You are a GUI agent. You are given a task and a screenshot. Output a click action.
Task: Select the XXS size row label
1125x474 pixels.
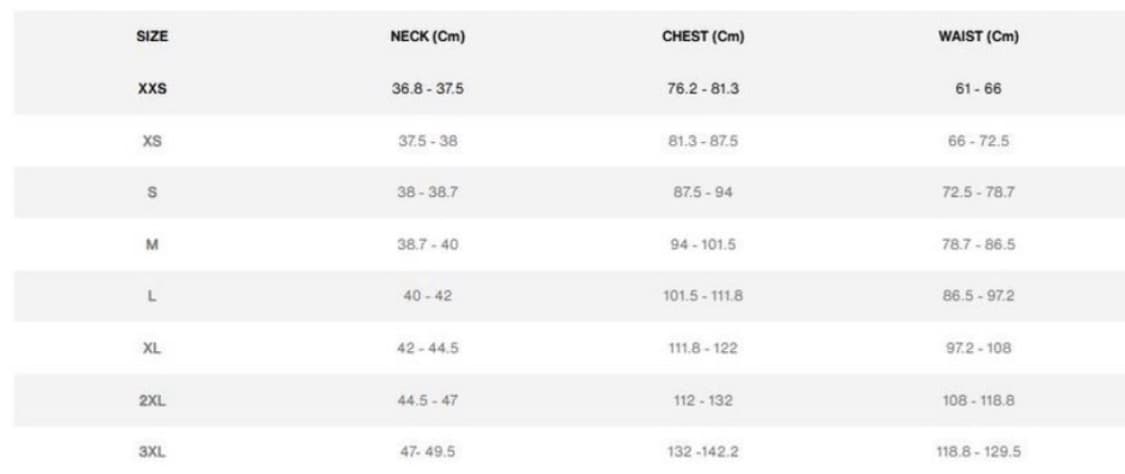[x=152, y=89]
